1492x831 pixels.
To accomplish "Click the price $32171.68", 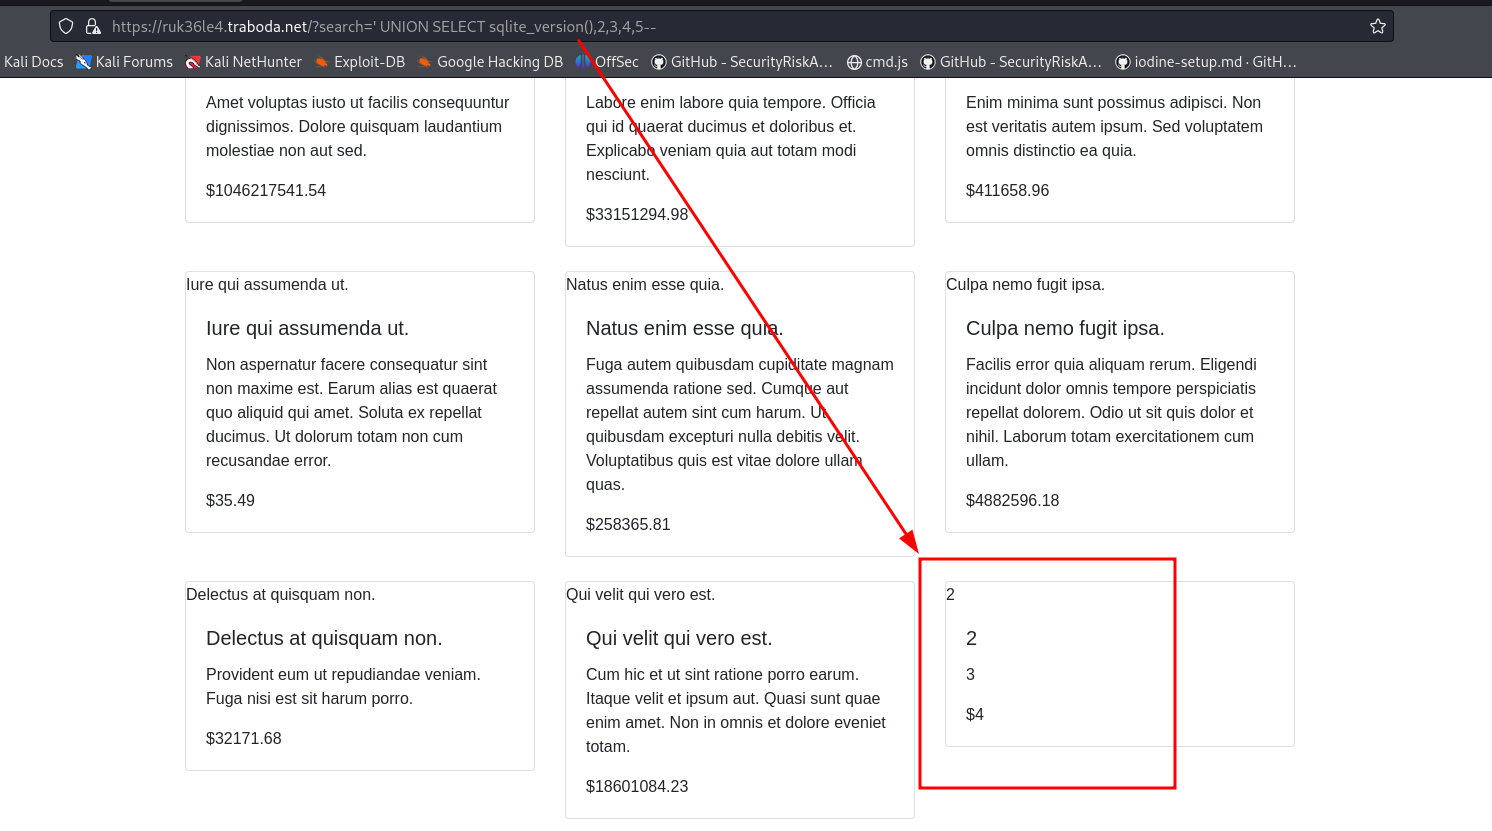I will point(243,738).
